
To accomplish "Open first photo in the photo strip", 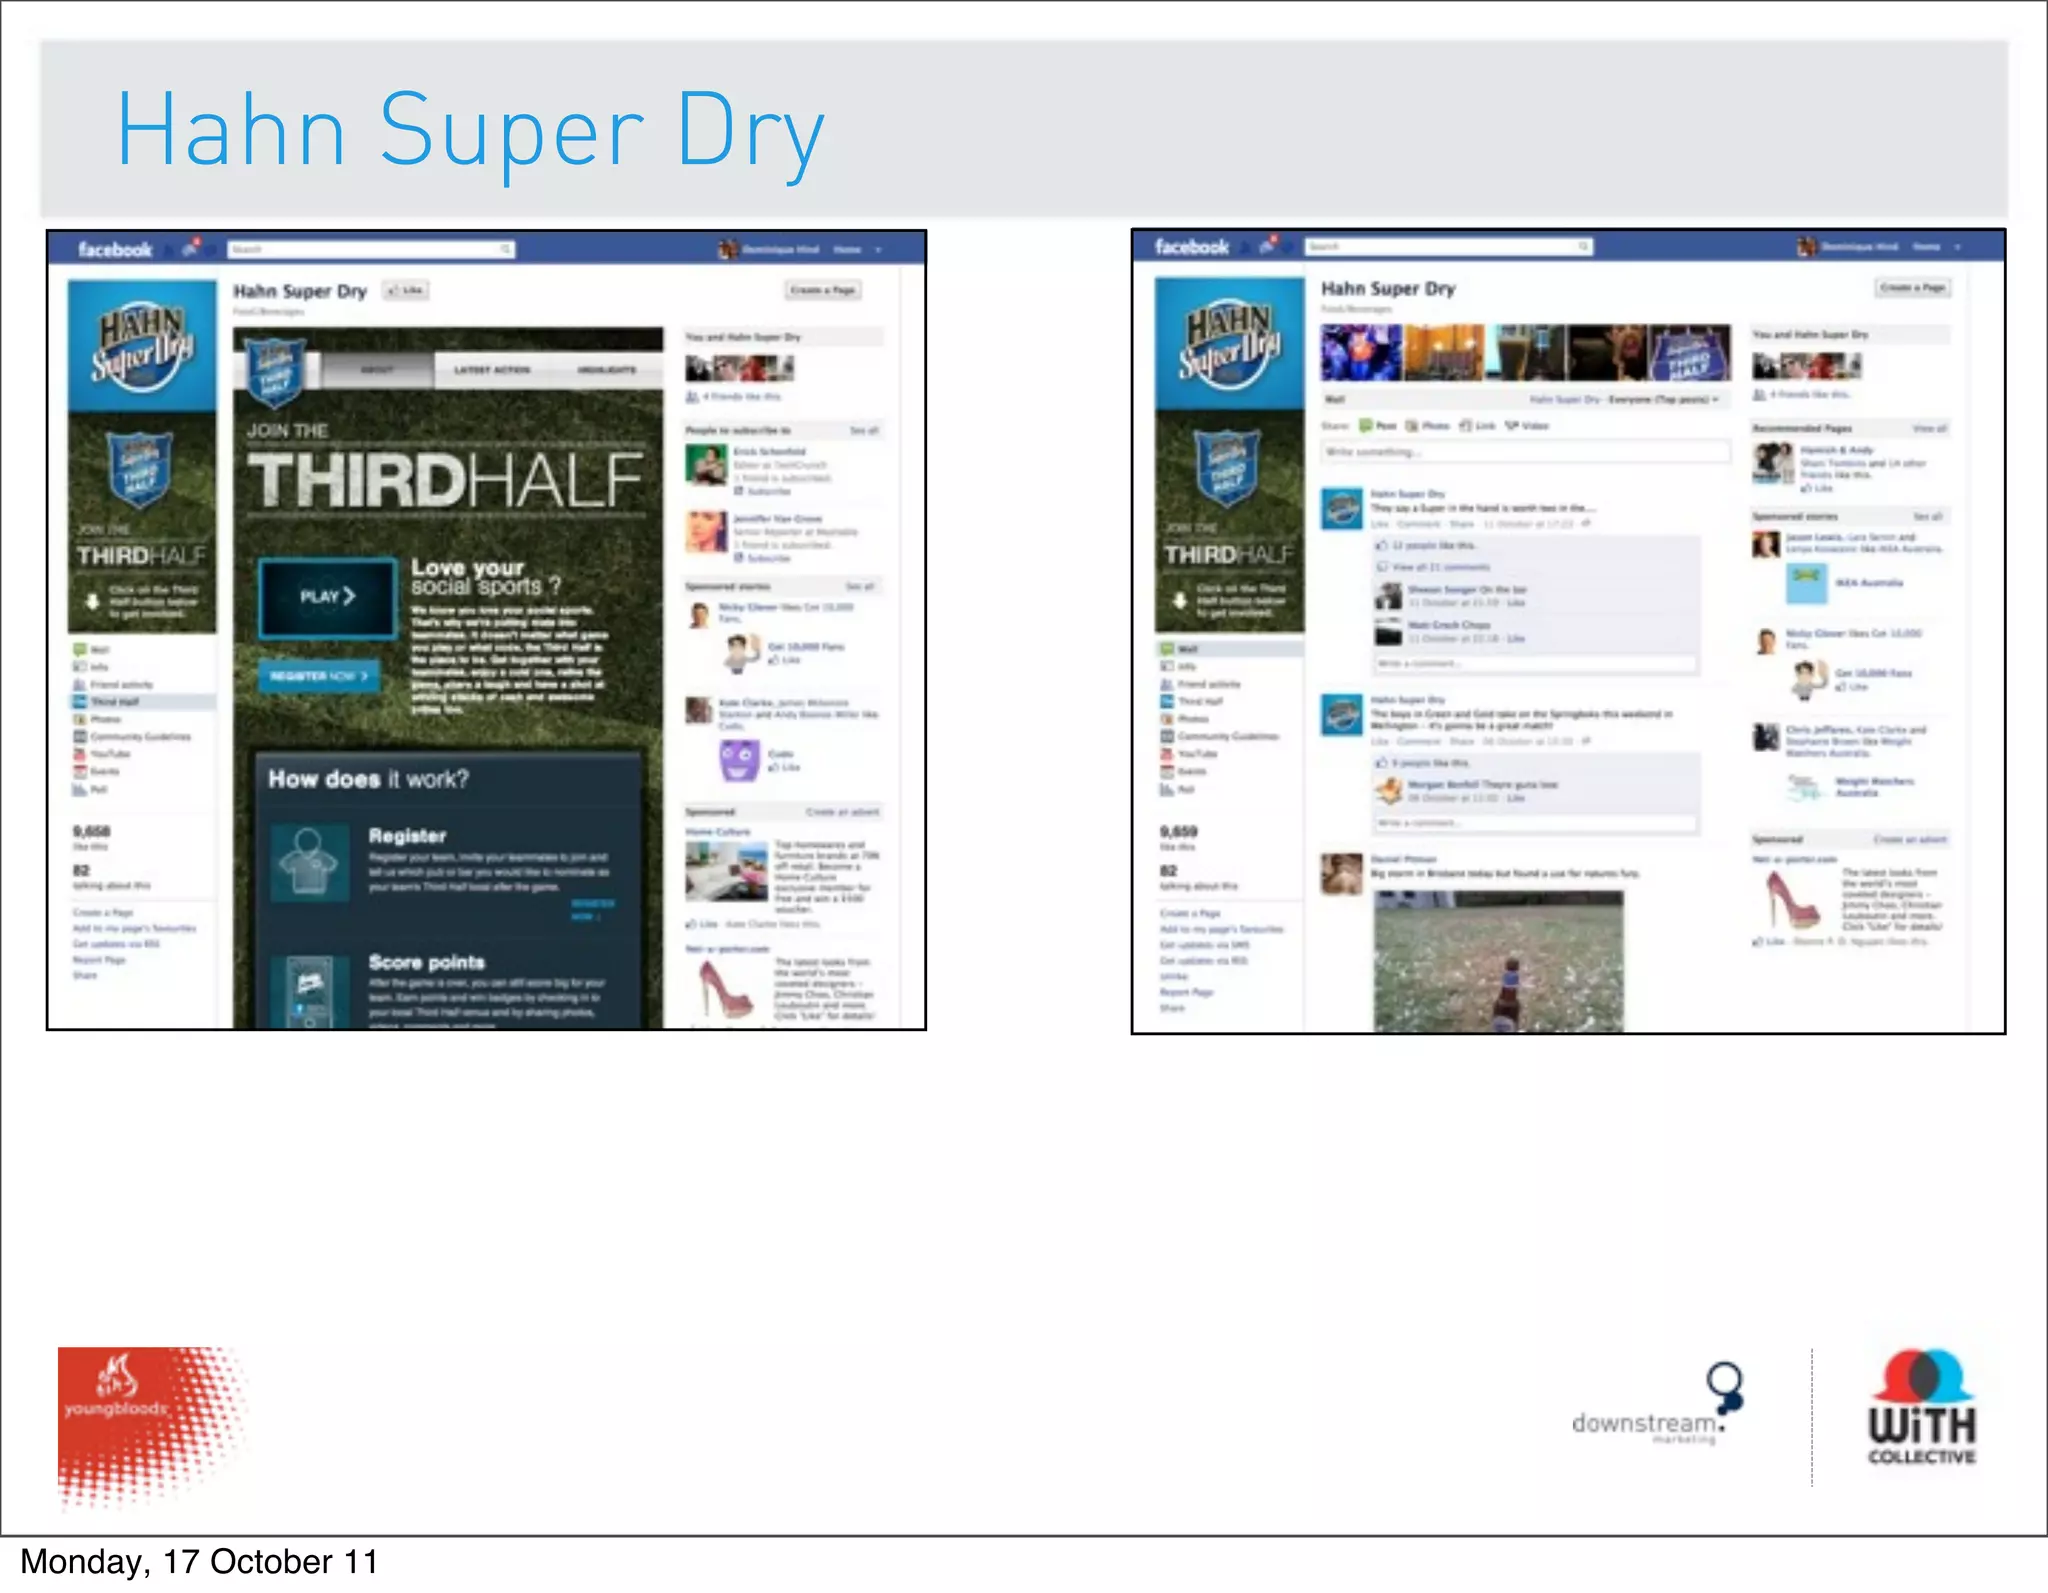I will (x=1361, y=353).
